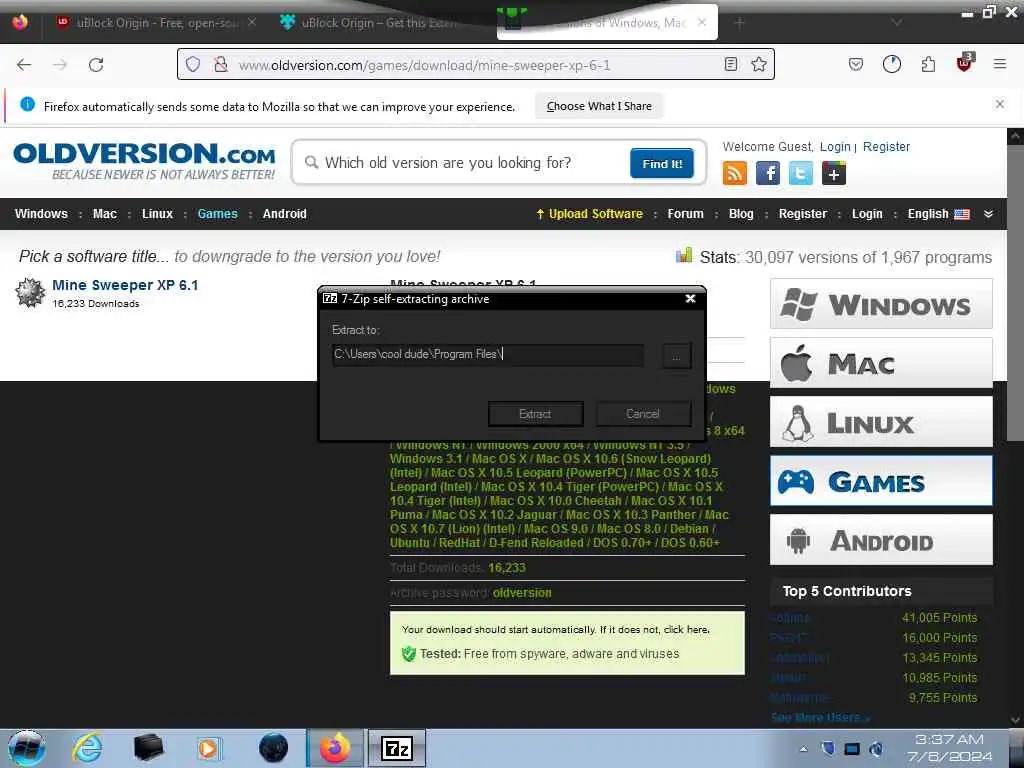Open the list all tabs dropdown arrow

(897, 23)
